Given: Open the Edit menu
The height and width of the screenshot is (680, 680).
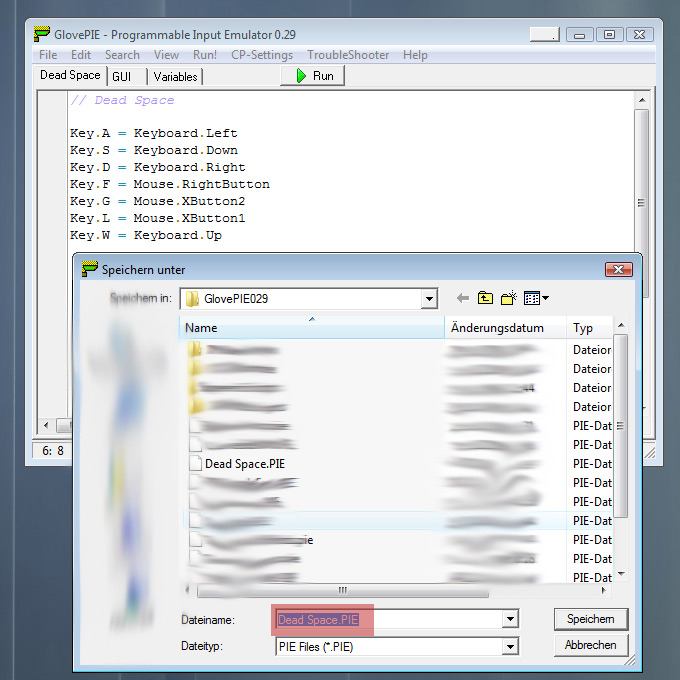Looking at the screenshot, I should click(81, 55).
